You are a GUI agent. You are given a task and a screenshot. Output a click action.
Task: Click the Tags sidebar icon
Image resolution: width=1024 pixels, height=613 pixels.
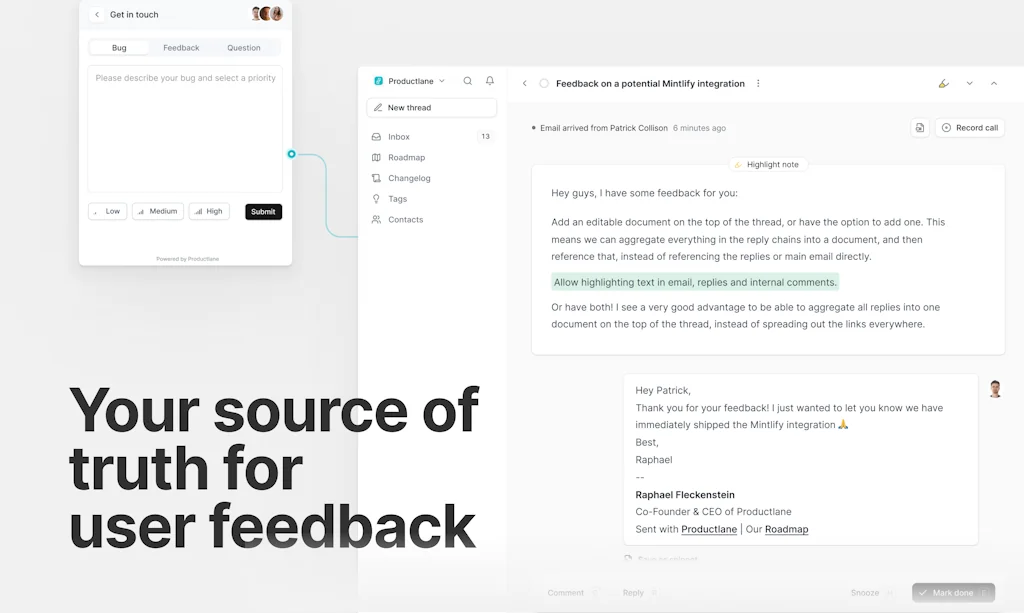[x=375, y=198]
